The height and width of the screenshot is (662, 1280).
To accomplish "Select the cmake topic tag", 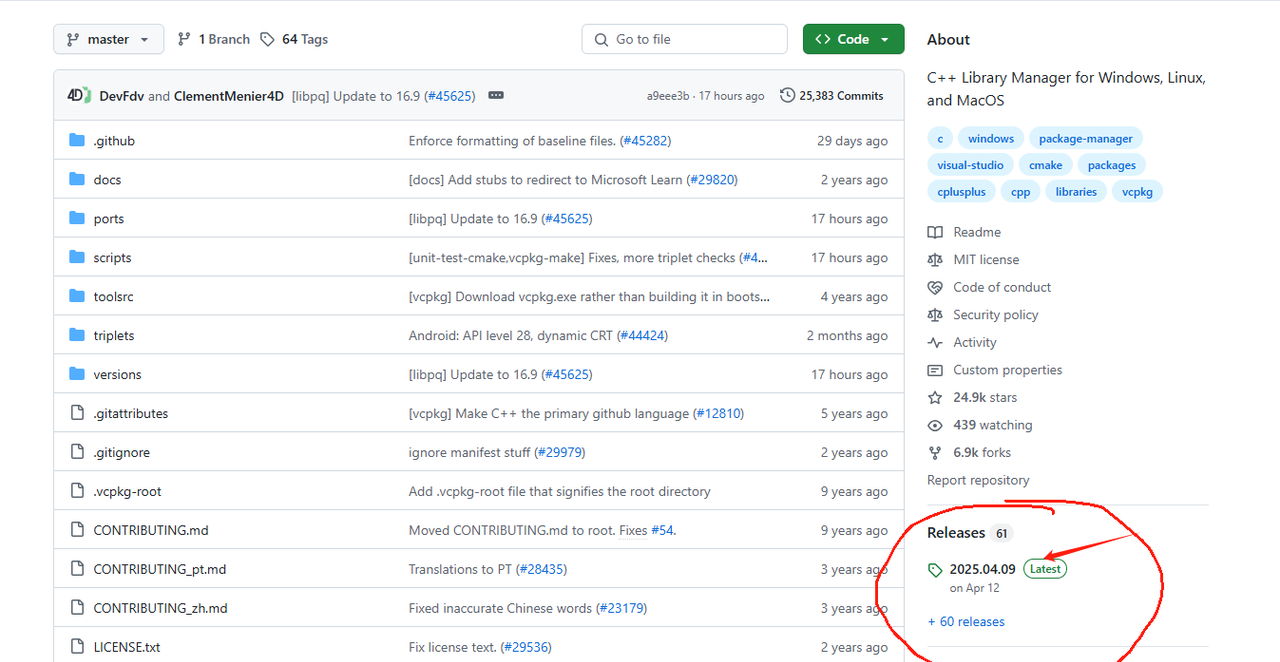I will pos(1046,165).
